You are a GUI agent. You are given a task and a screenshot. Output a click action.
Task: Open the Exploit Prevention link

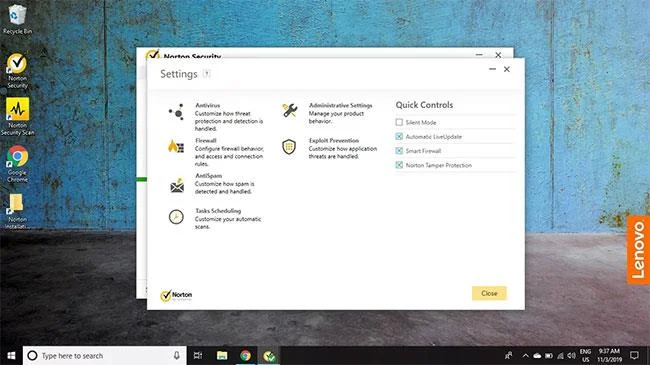(334, 141)
